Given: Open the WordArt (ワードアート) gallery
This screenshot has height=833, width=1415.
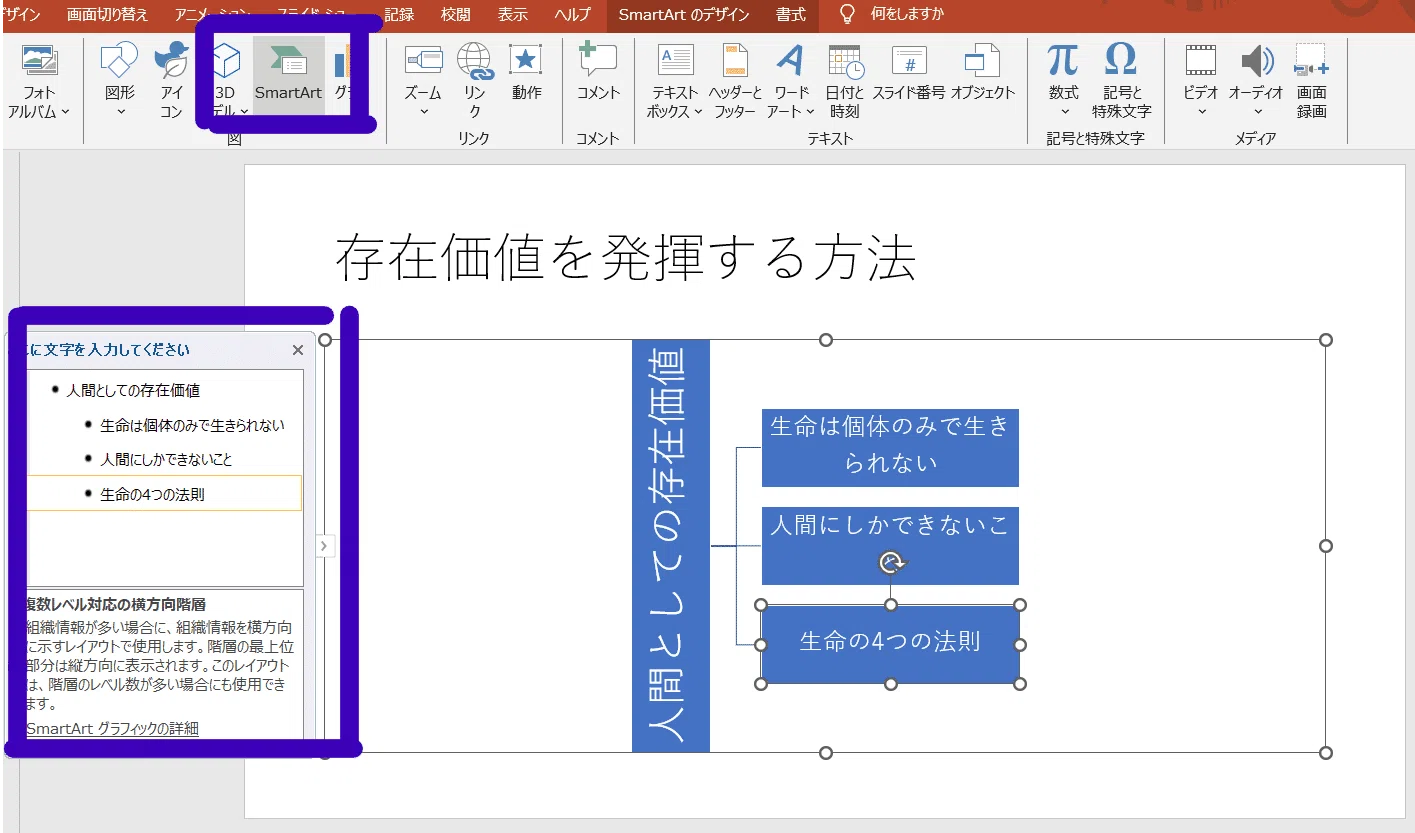Looking at the screenshot, I should pyautogui.click(x=791, y=83).
